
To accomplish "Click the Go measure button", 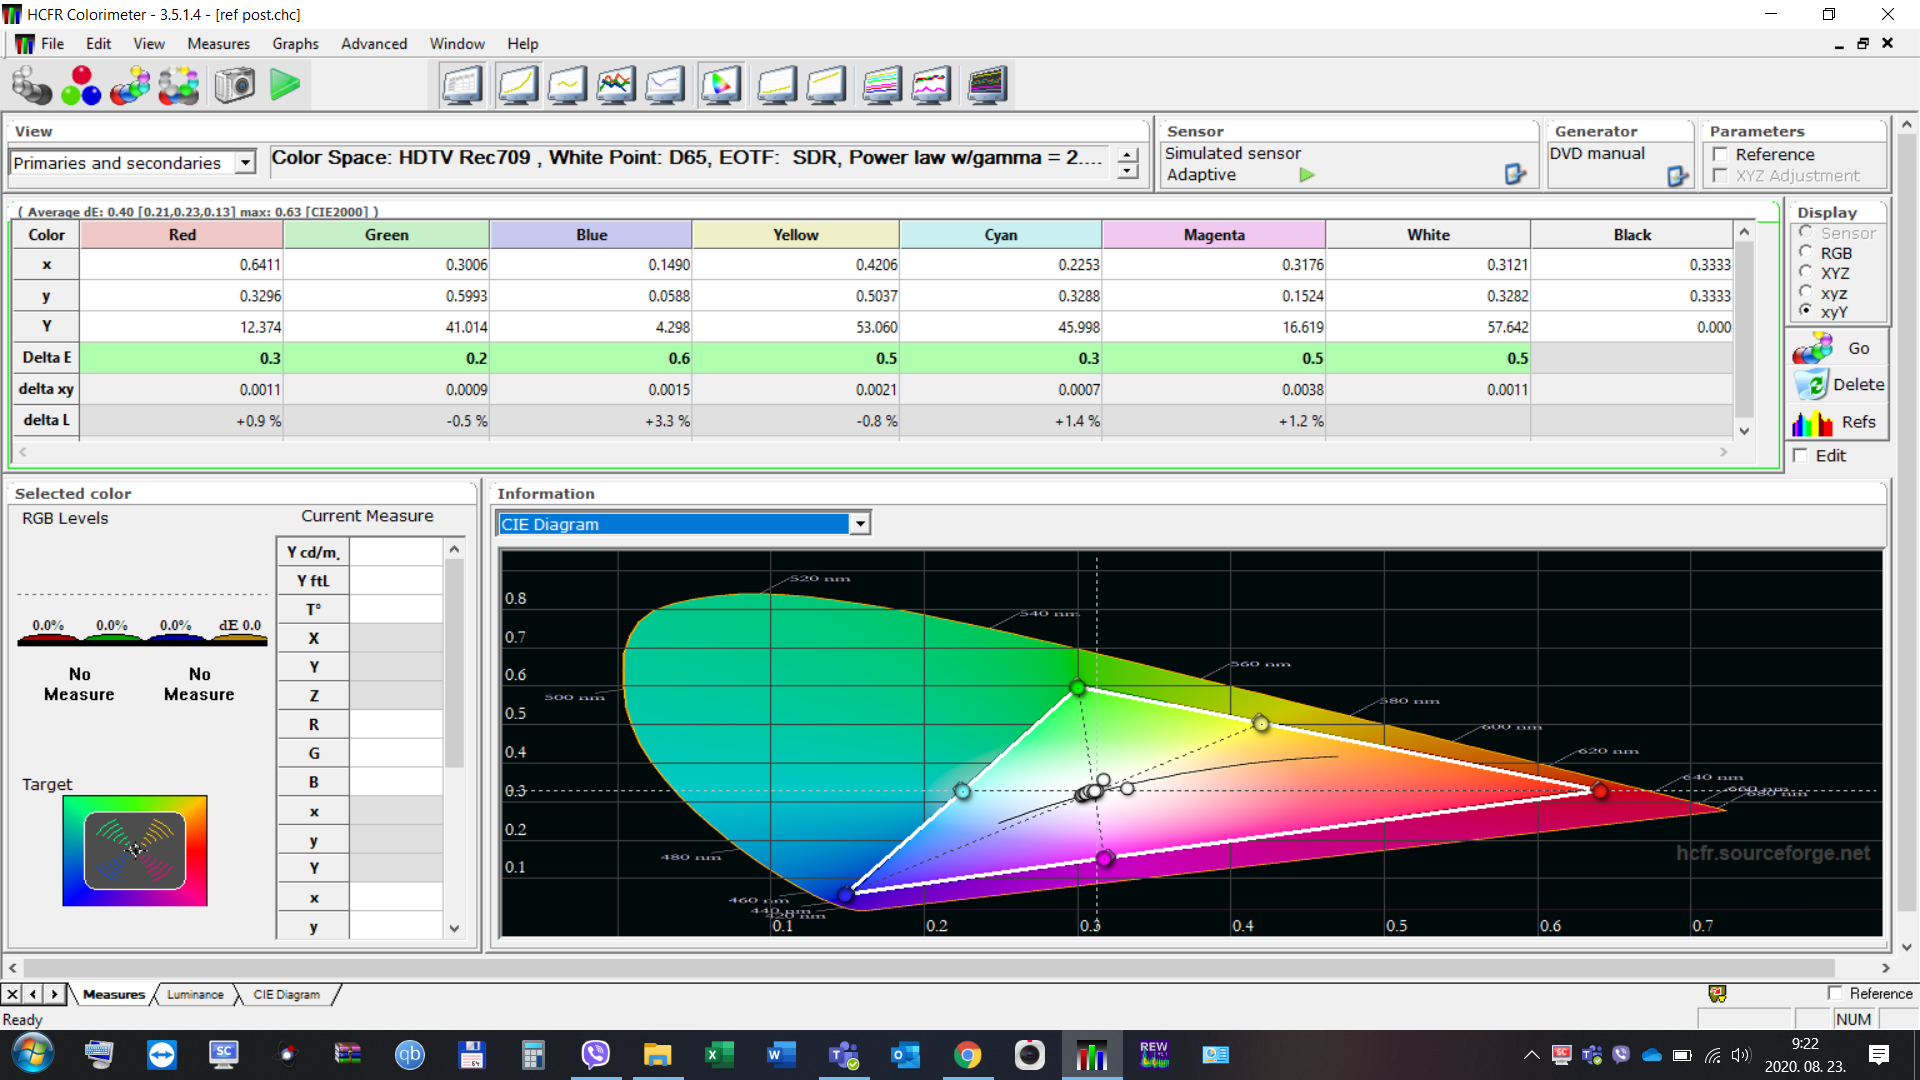I will point(1838,348).
